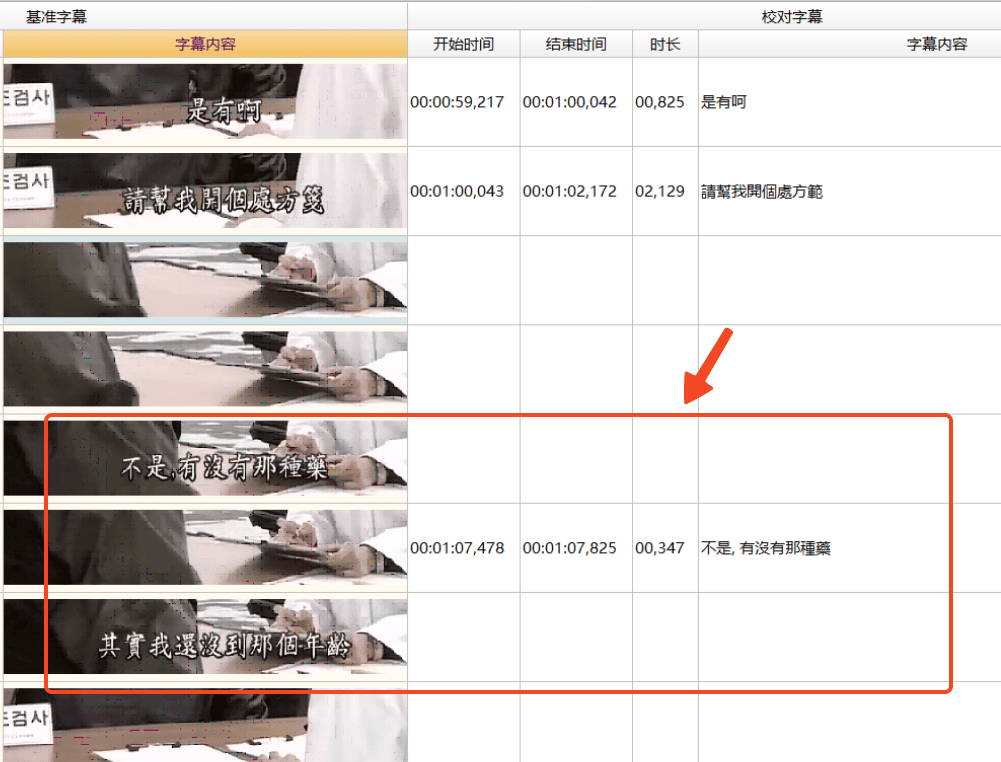This screenshot has width=1001, height=762.
Task: Click the 时长 column header
Action: tap(663, 43)
